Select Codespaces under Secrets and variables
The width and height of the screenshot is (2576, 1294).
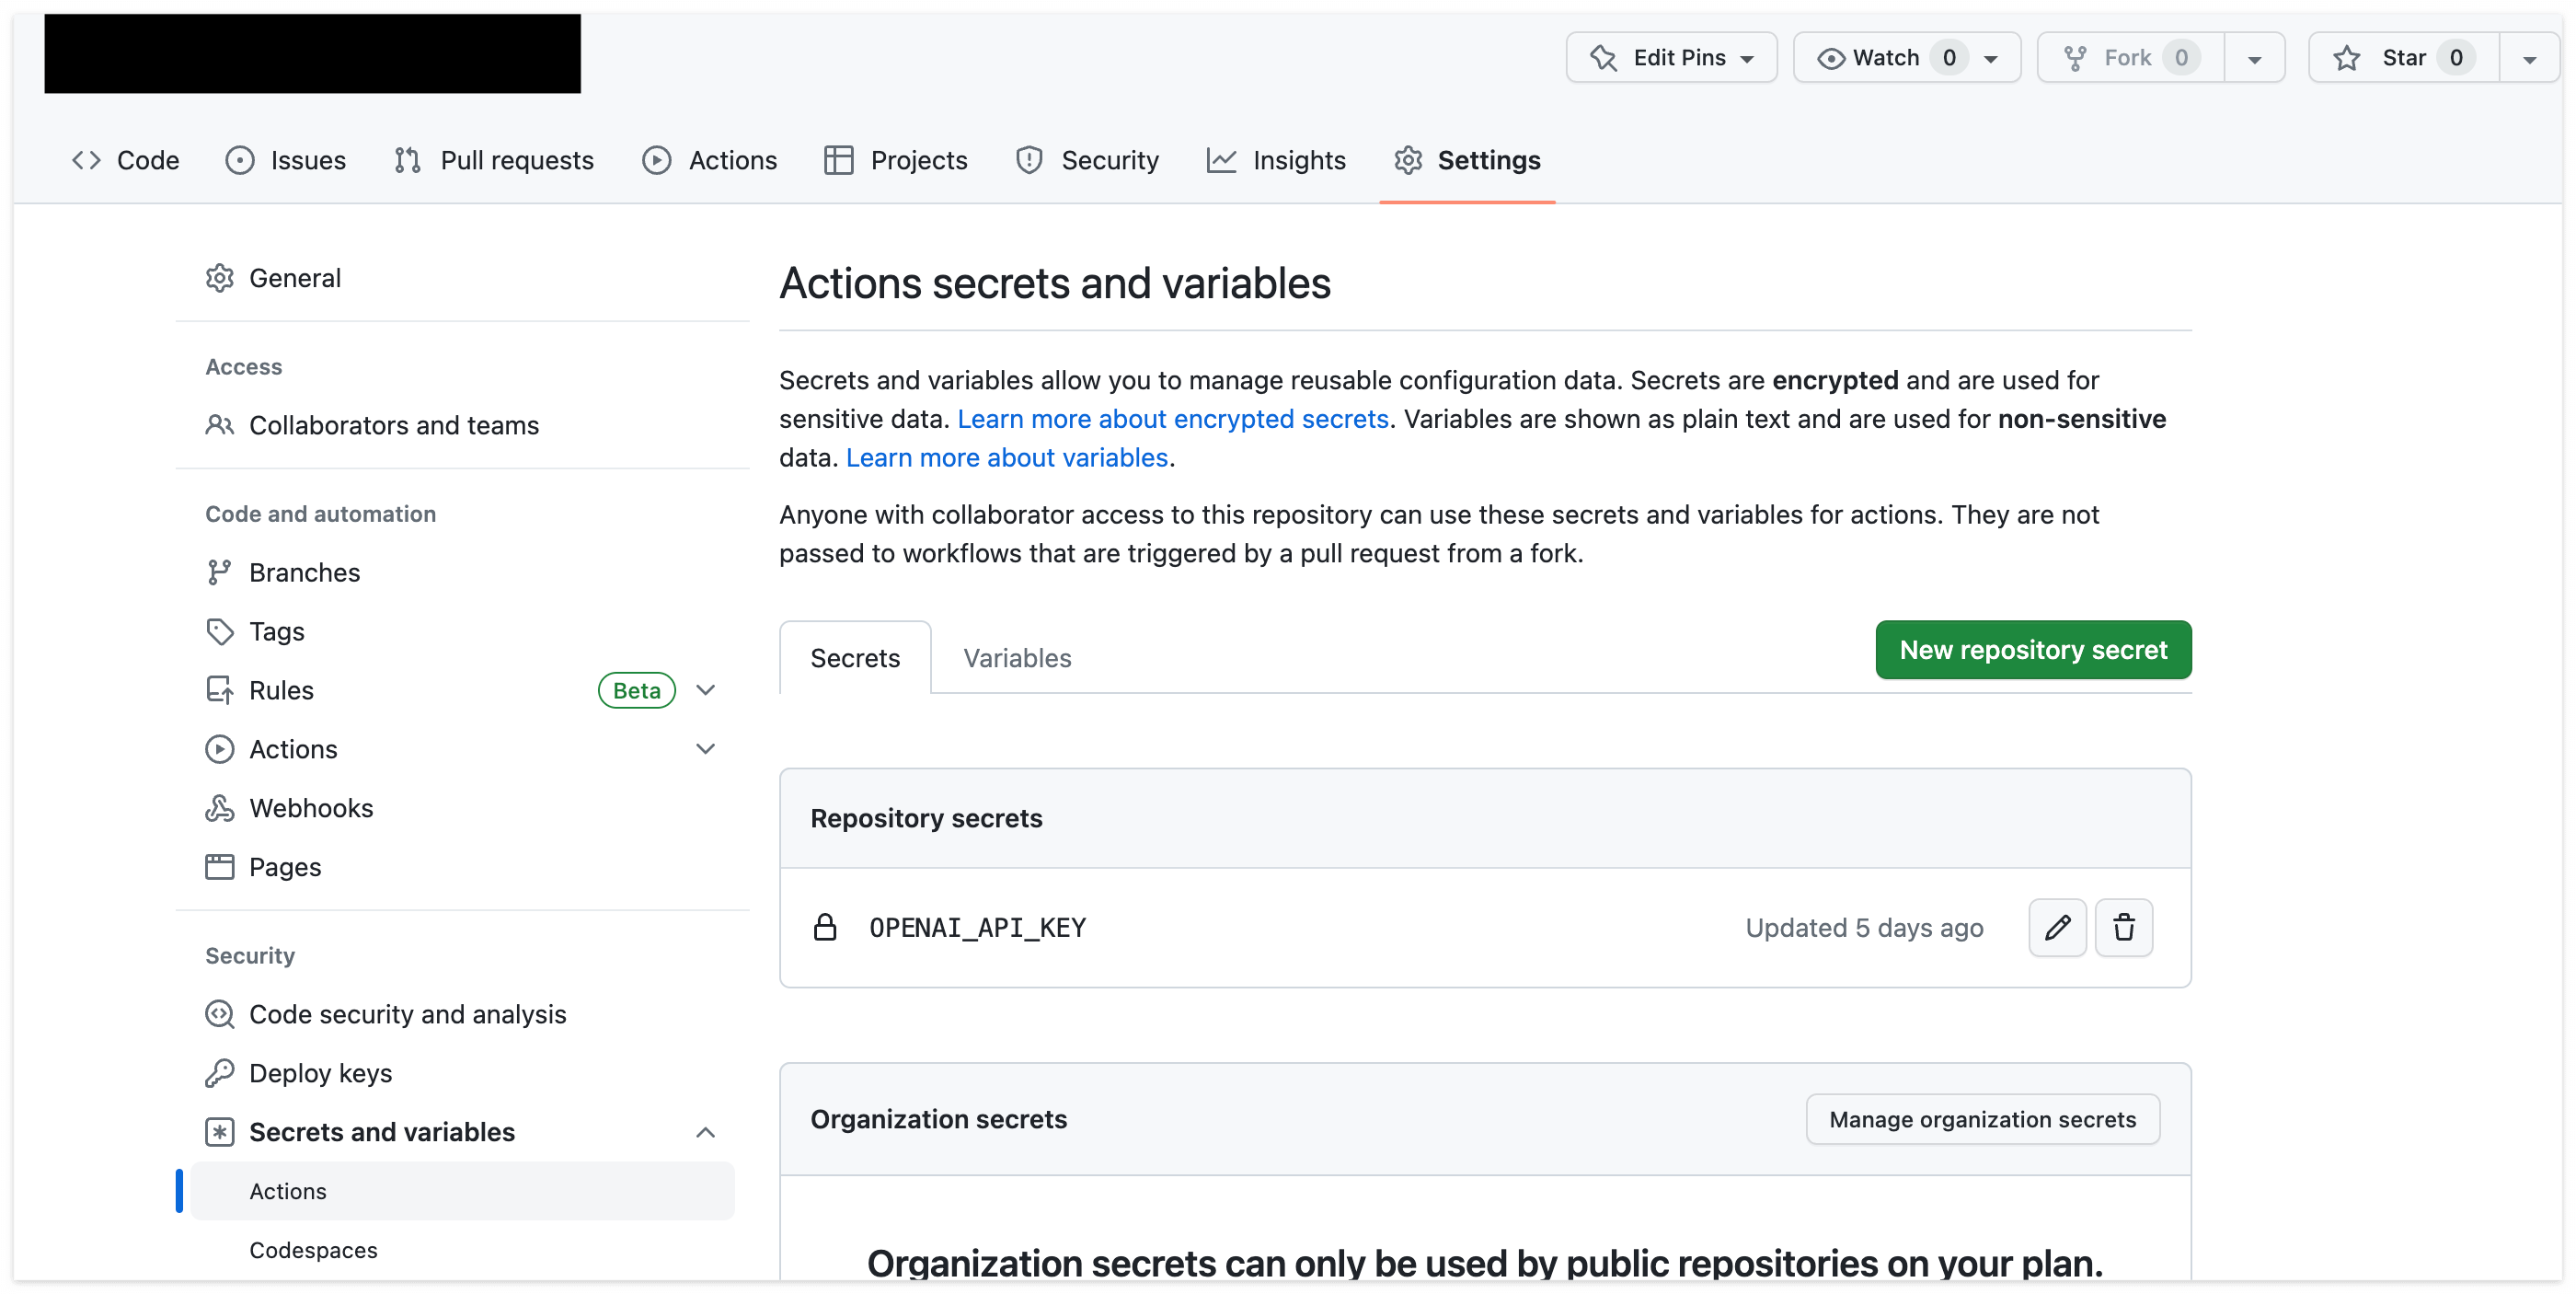click(313, 1250)
